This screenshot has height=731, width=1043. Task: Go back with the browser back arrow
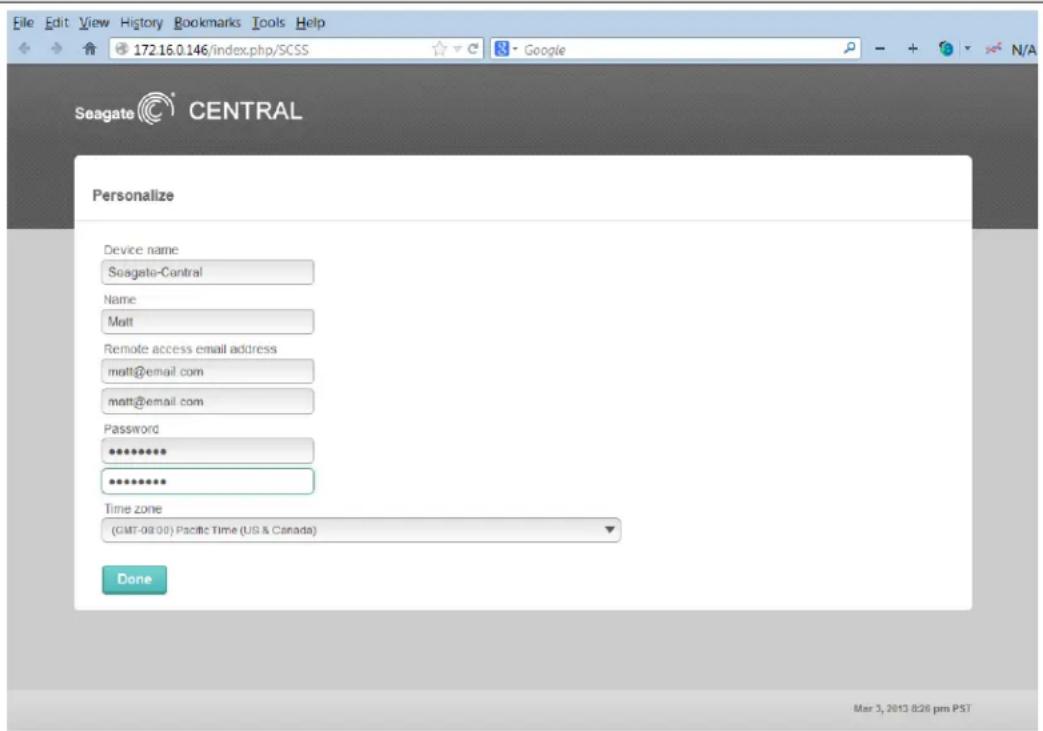25,49
